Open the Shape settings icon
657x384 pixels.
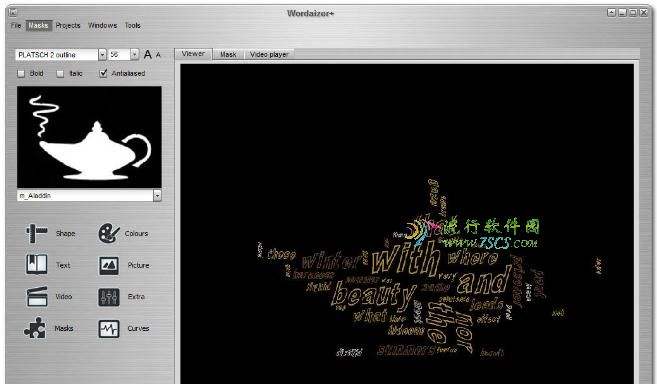click(36, 234)
